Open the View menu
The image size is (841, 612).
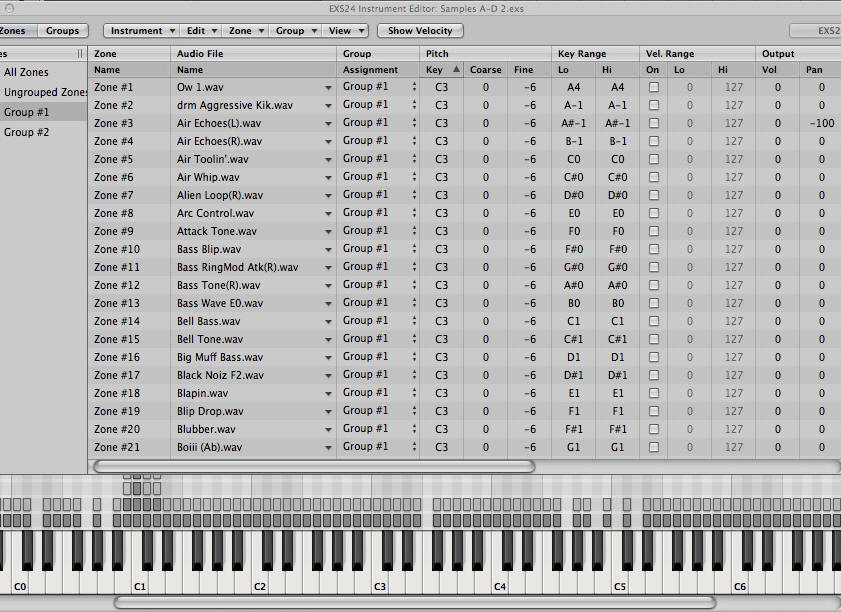point(345,31)
